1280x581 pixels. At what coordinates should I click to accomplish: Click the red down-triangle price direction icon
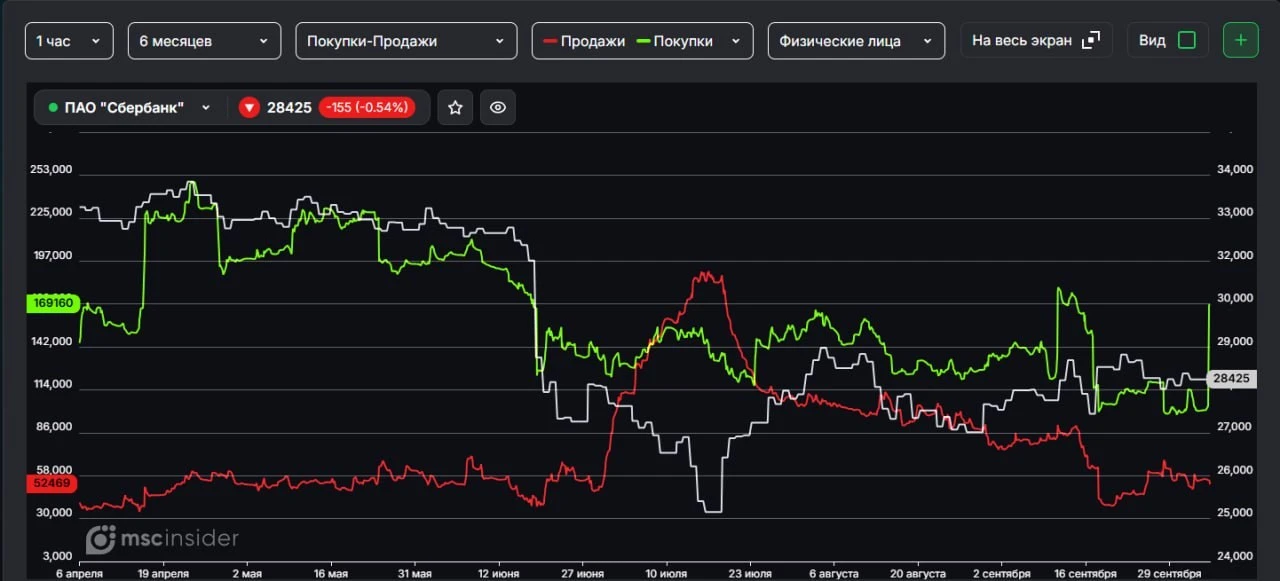coord(249,108)
